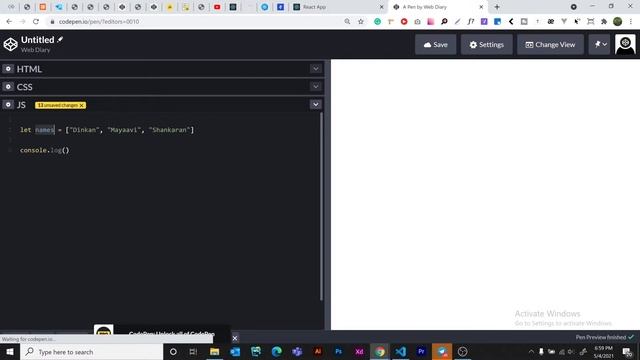Open Cortana from the taskbar
This screenshot has width=640, height=360.
(x=173, y=351)
